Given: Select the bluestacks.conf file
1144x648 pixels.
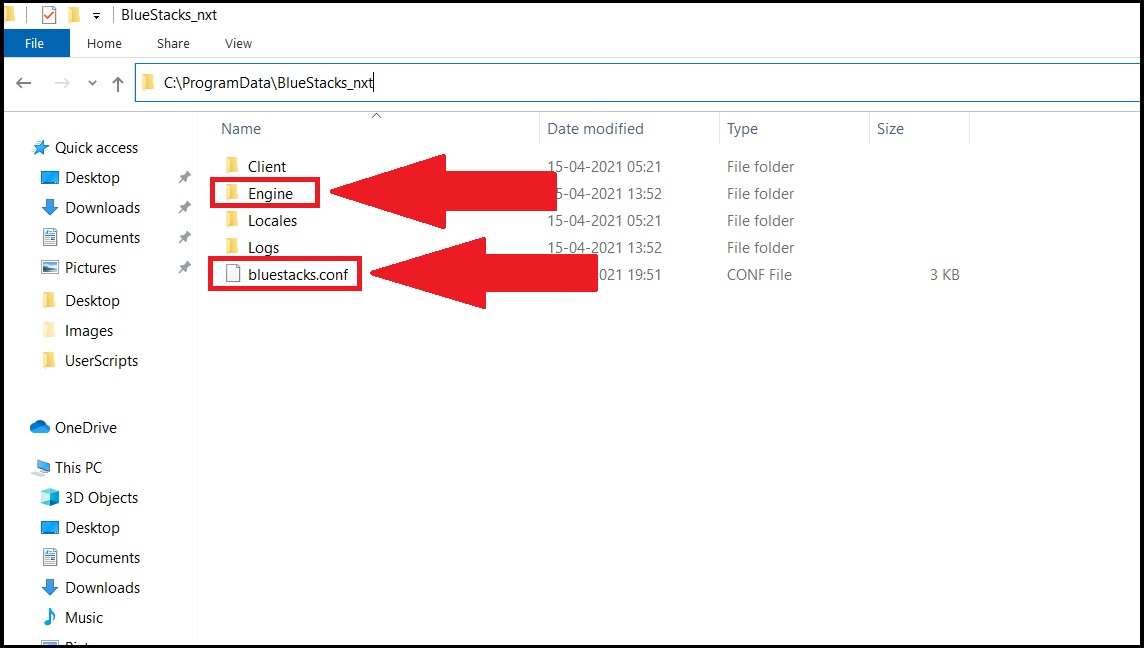Looking at the screenshot, I should click(x=298, y=275).
